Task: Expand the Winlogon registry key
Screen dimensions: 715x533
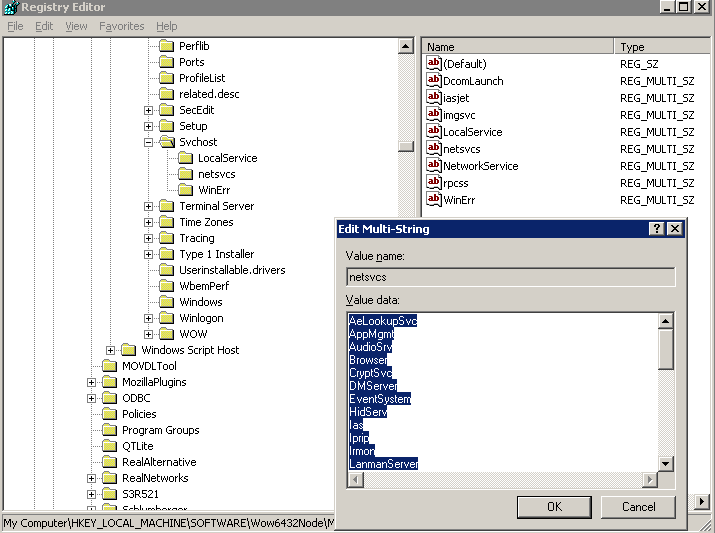Action: coord(148,318)
